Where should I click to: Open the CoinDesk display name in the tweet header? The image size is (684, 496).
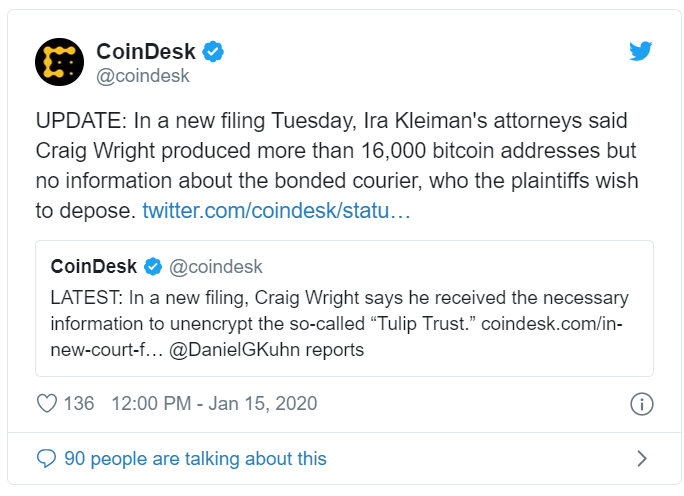point(146,50)
